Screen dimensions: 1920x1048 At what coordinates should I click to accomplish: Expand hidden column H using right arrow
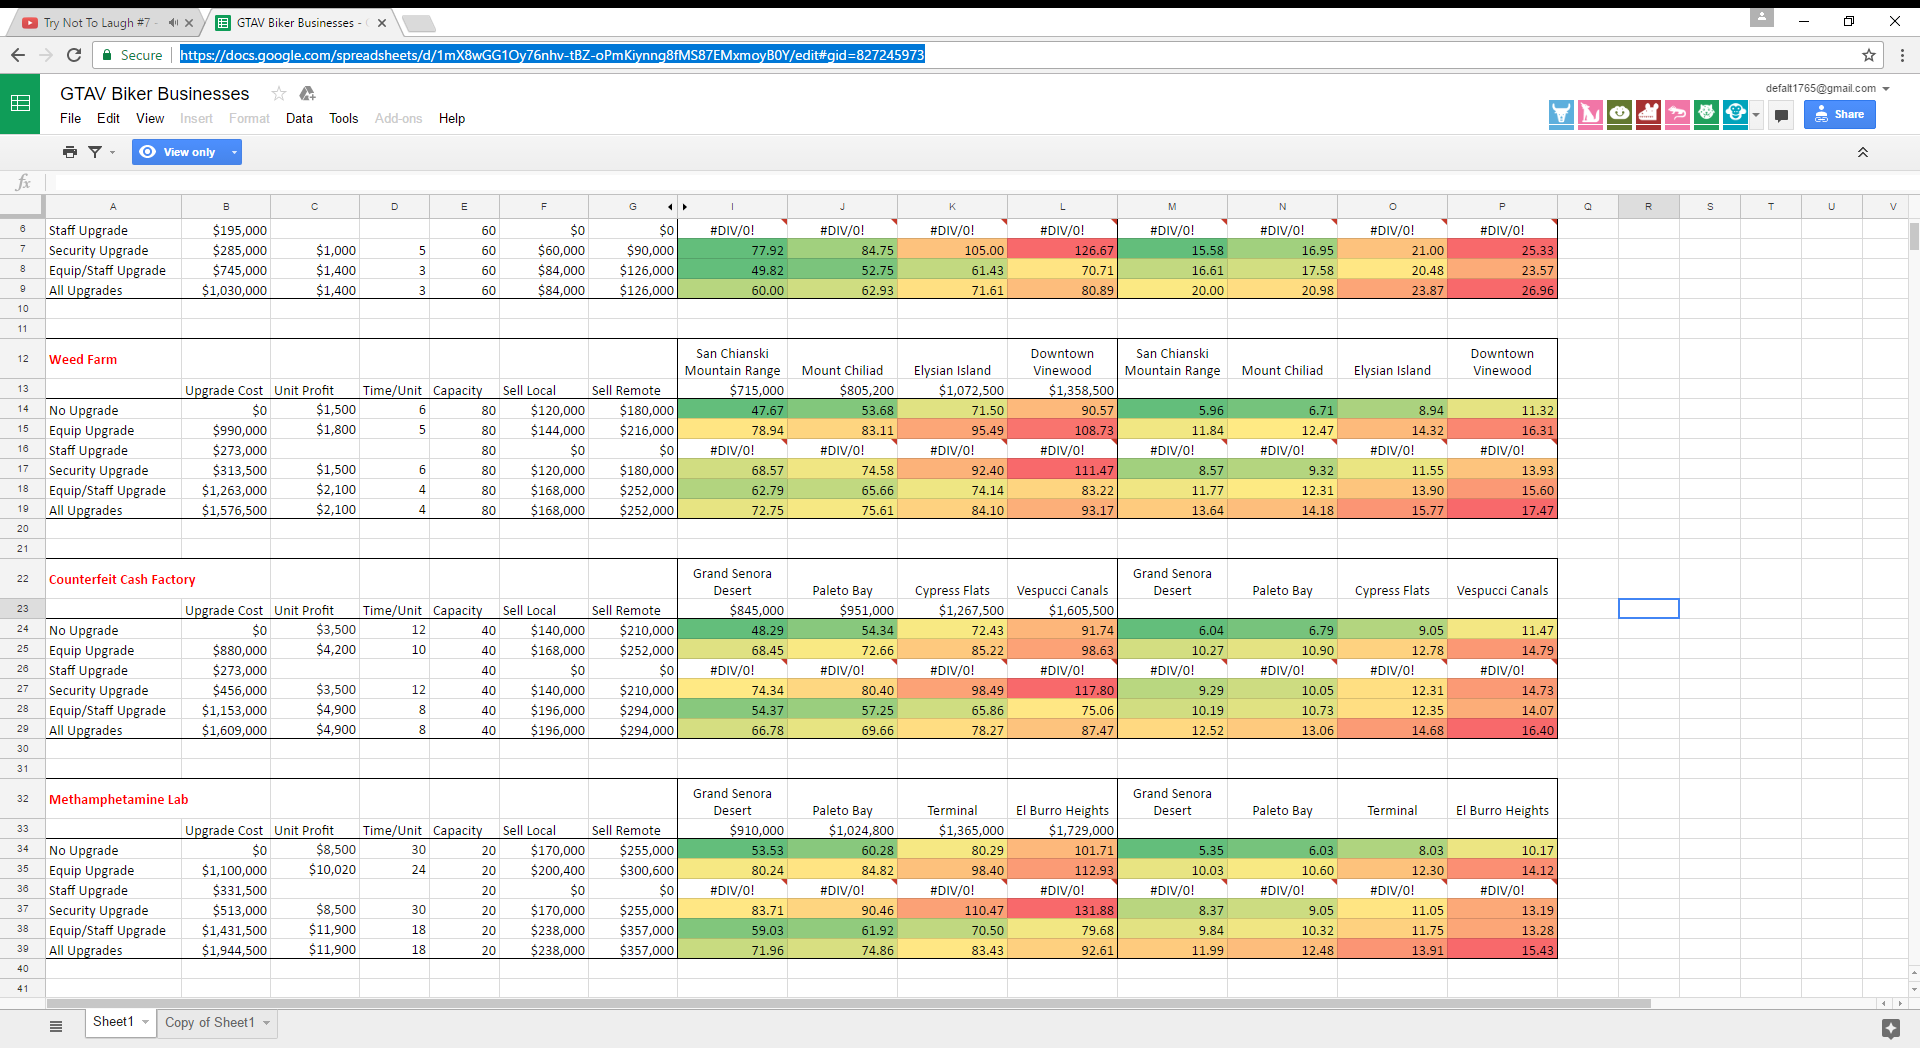pyautogui.click(x=685, y=207)
